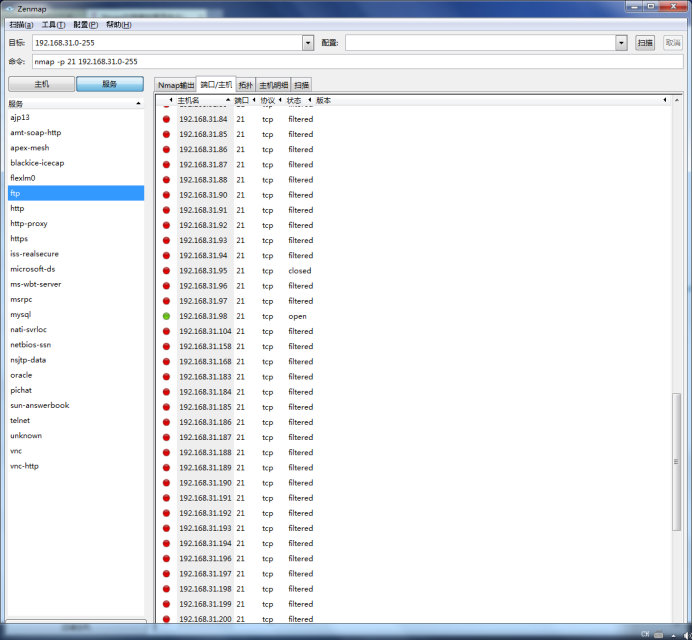The width and height of the screenshot is (693, 641).
Task: Click the results list vertical scrollbar
Action: pyautogui.click(x=676, y=462)
